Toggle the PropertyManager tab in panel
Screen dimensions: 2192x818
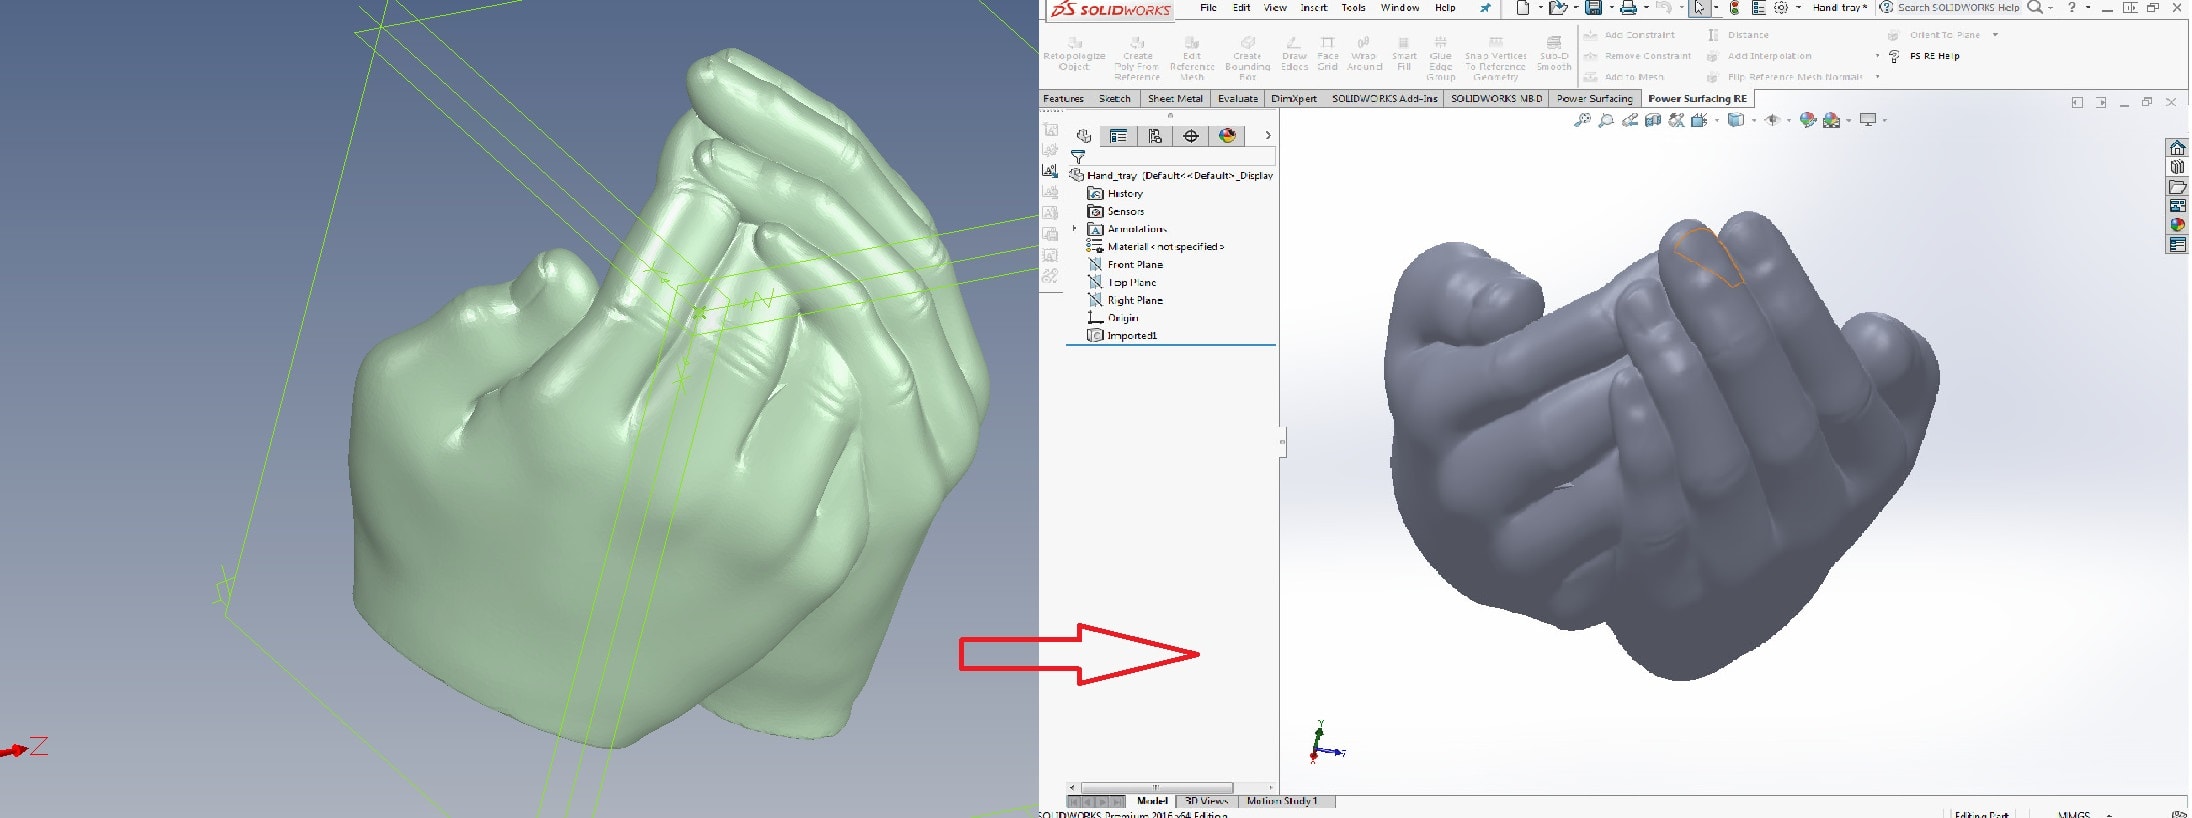[x=1119, y=136]
